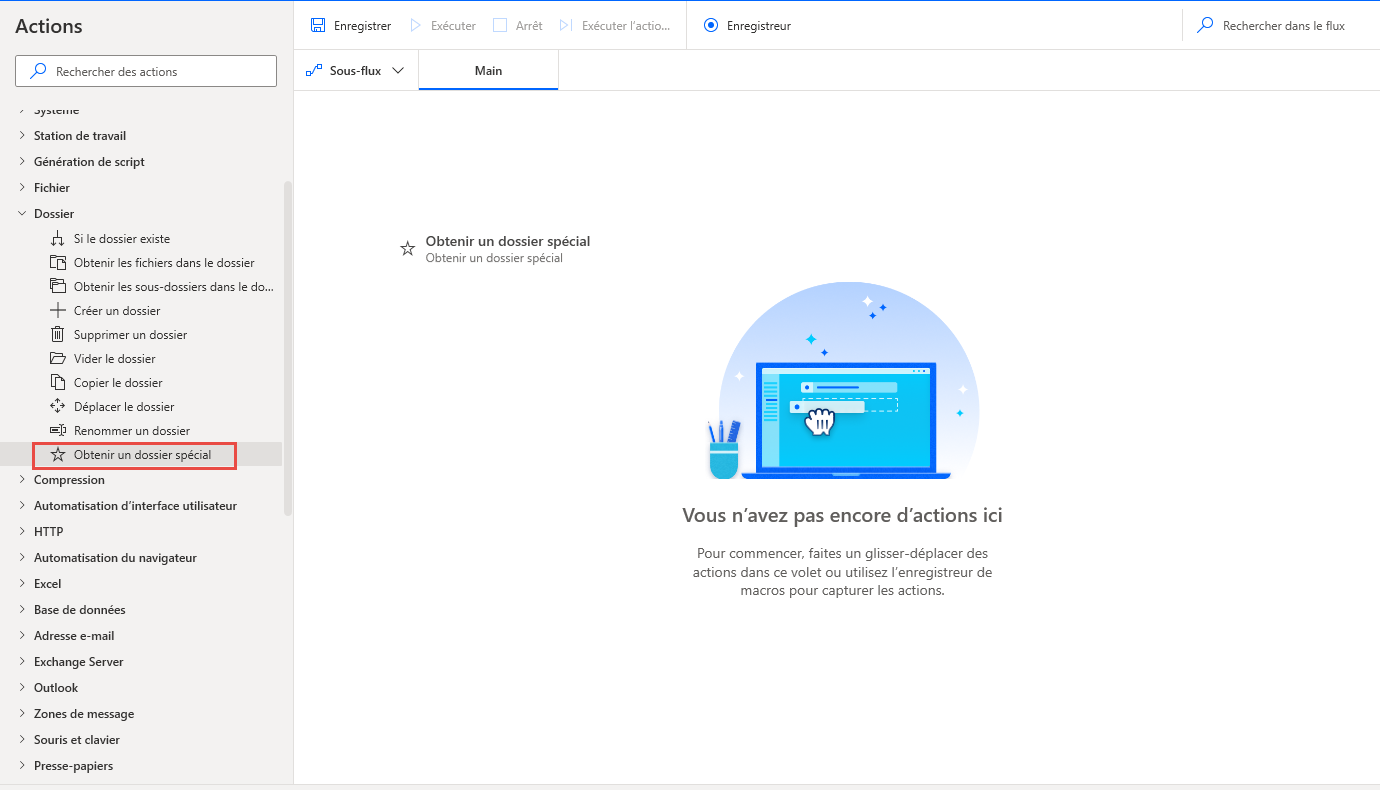Select Vider le dossier action
Screen dimensions: 1380x790
pos(115,359)
